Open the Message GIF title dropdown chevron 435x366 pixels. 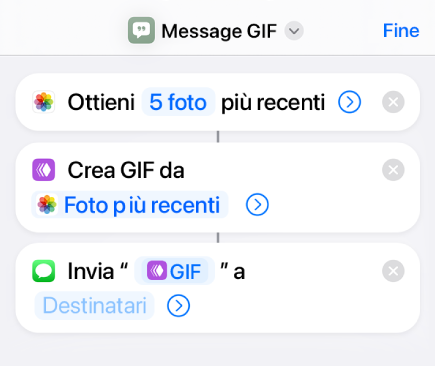coord(294,31)
